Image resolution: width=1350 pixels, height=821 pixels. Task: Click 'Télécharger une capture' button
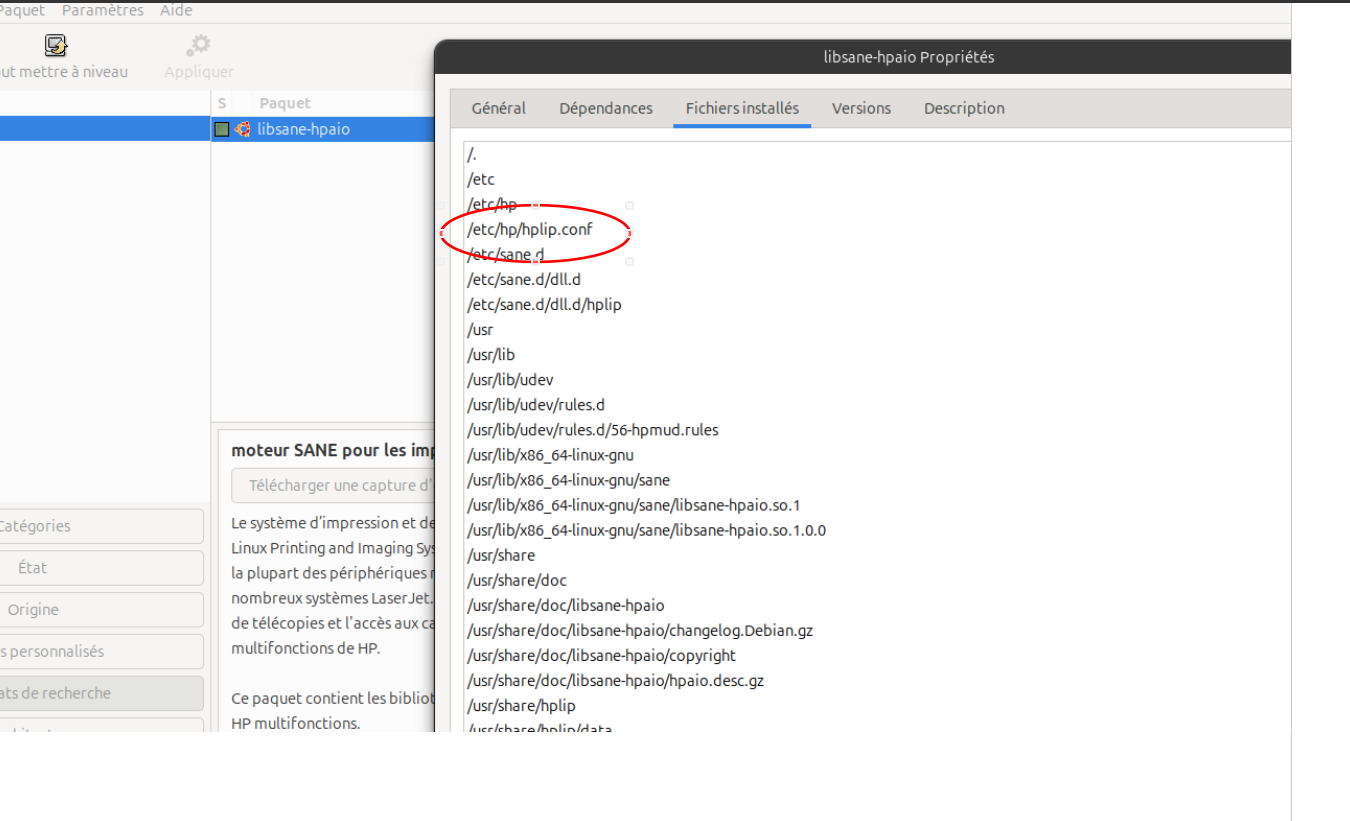tap(333, 485)
